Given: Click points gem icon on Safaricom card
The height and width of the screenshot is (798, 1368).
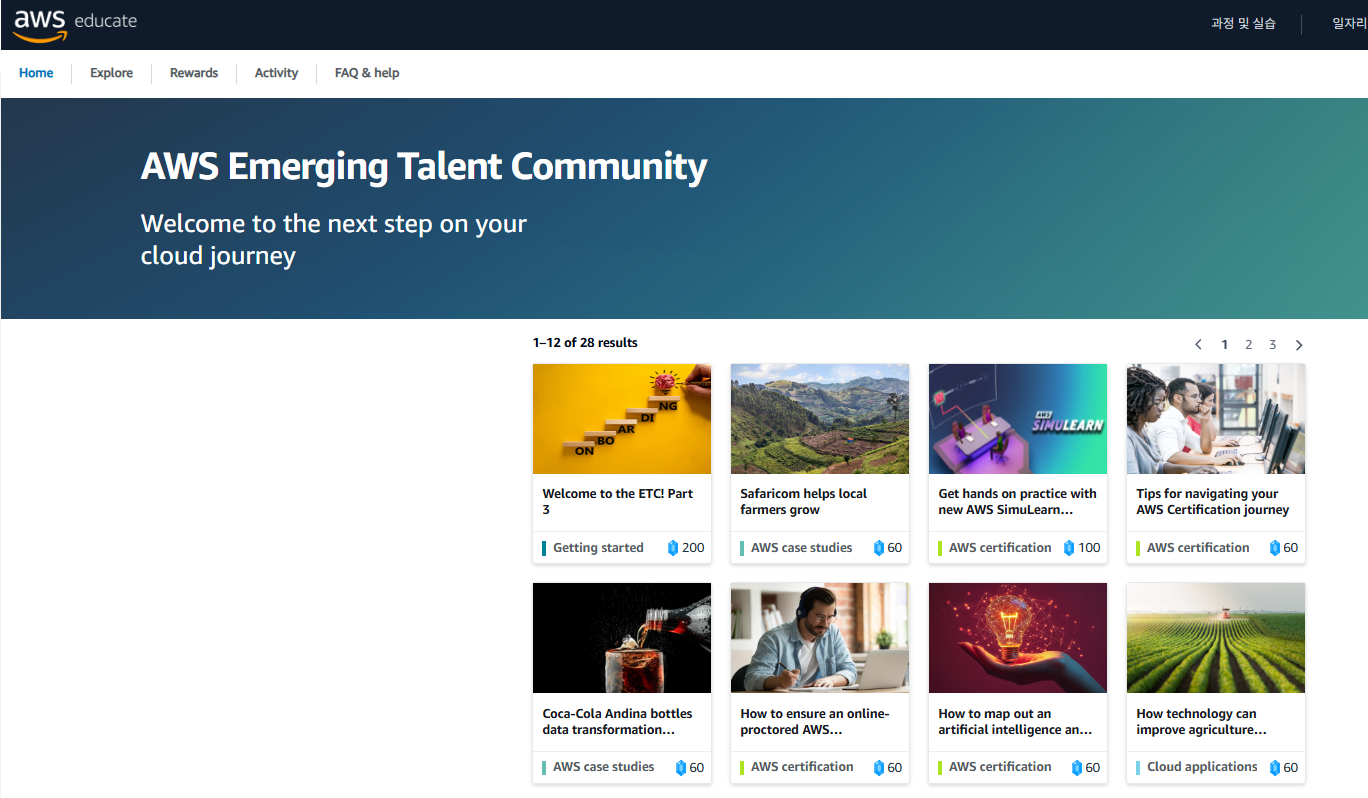Looking at the screenshot, I should click(x=879, y=548).
